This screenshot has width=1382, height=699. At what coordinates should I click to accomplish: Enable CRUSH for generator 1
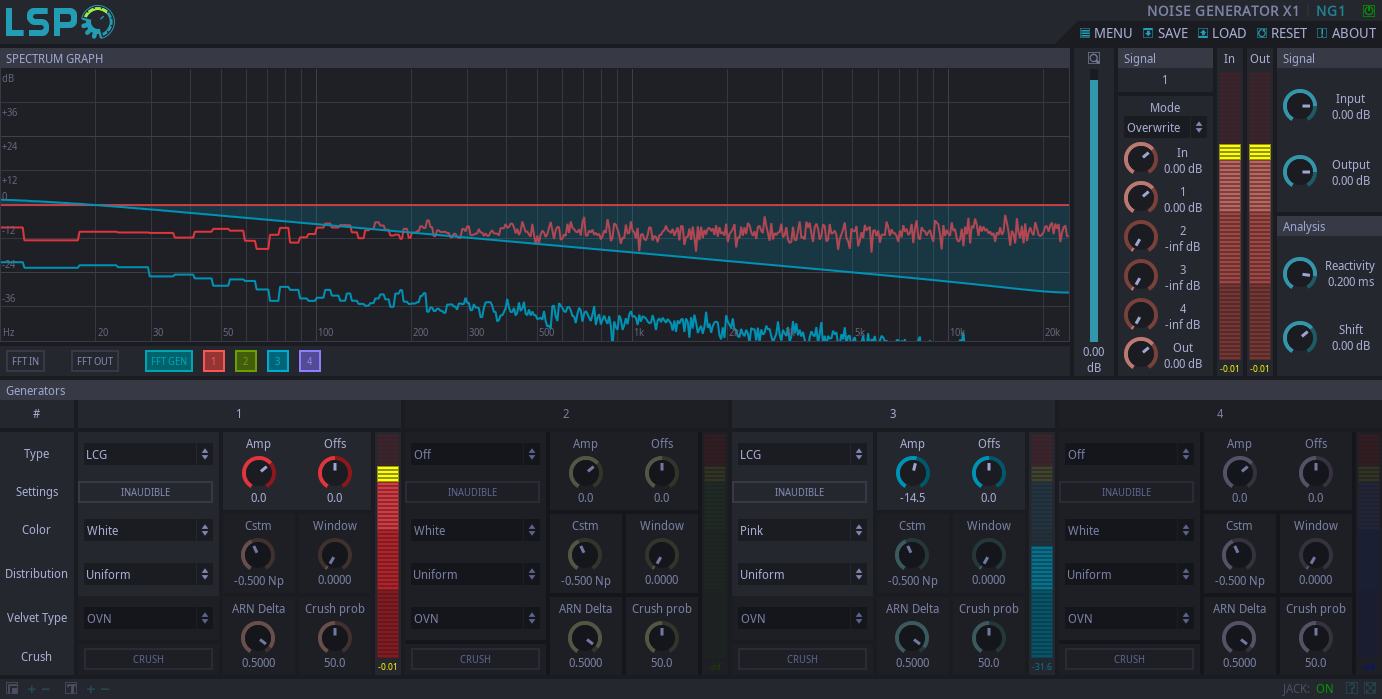(x=148, y=659)
